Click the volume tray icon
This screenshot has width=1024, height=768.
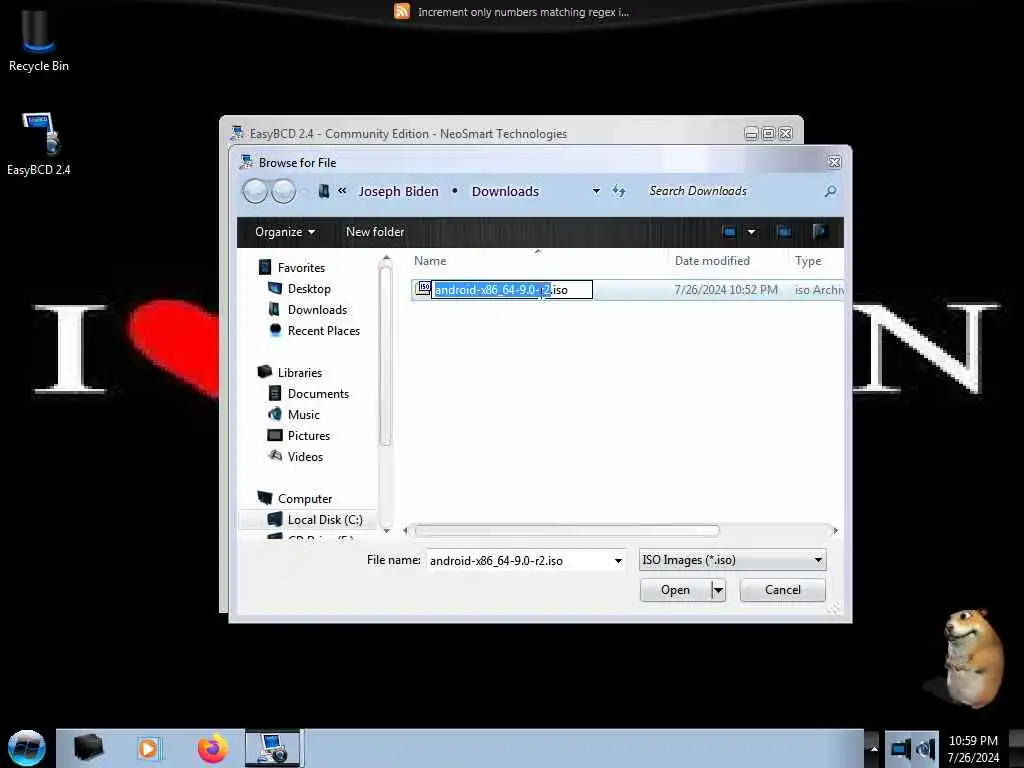[x=925, y=748]
